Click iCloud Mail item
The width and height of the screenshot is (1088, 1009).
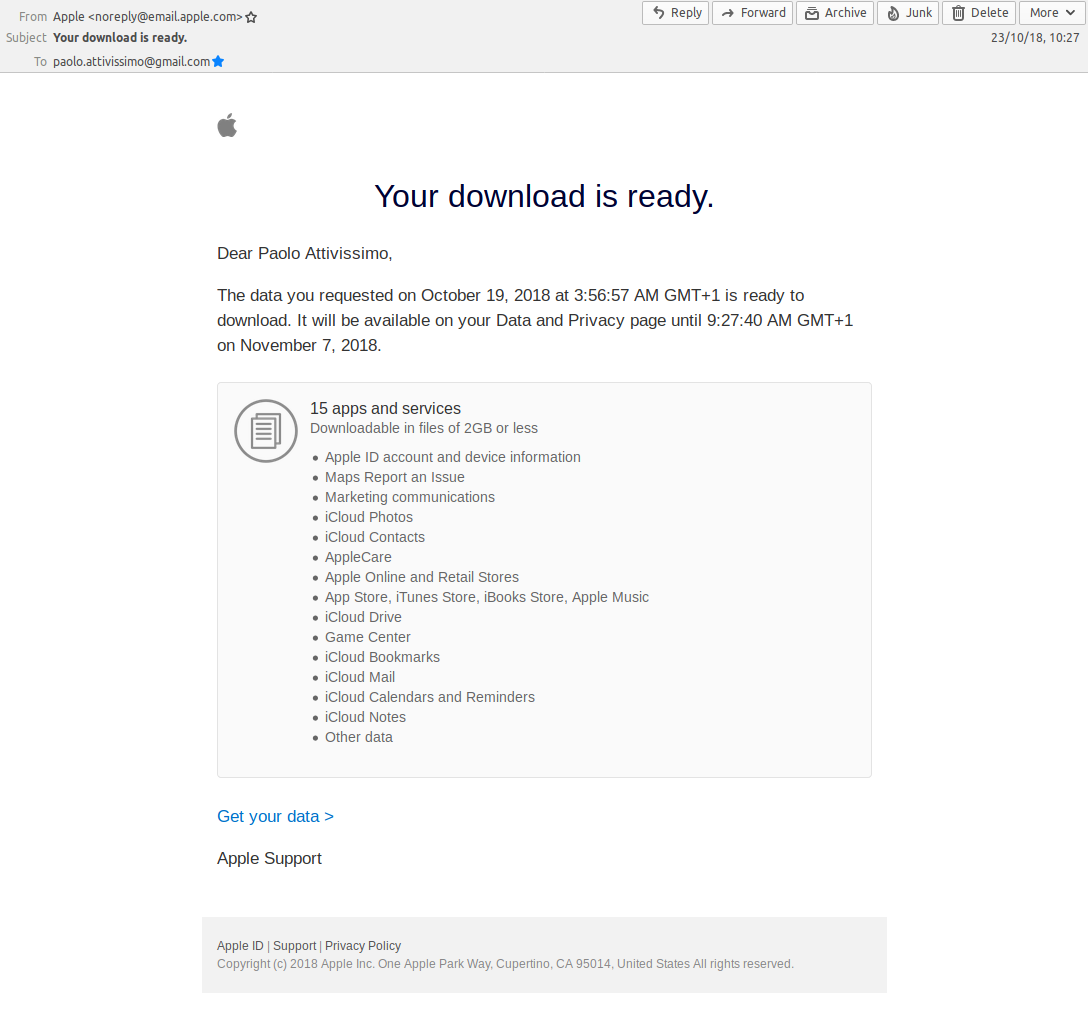pos(359,677)
